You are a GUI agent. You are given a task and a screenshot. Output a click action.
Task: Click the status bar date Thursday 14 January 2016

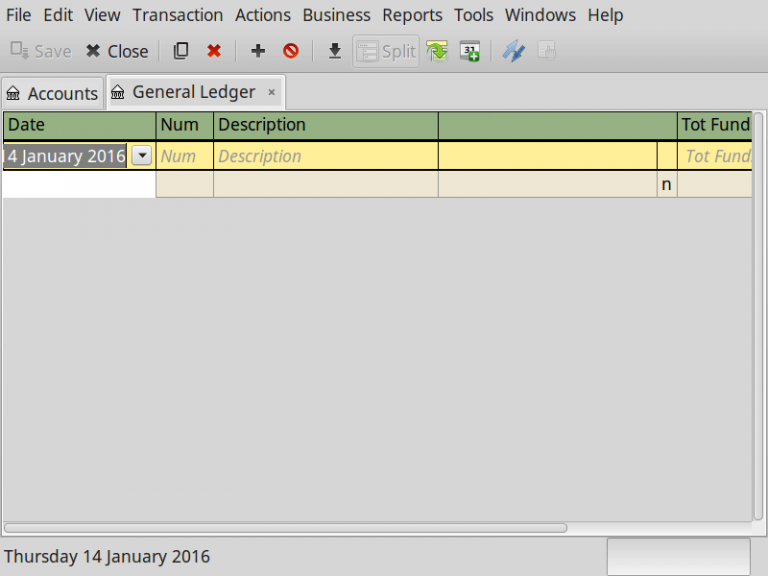tap(107, 556)
